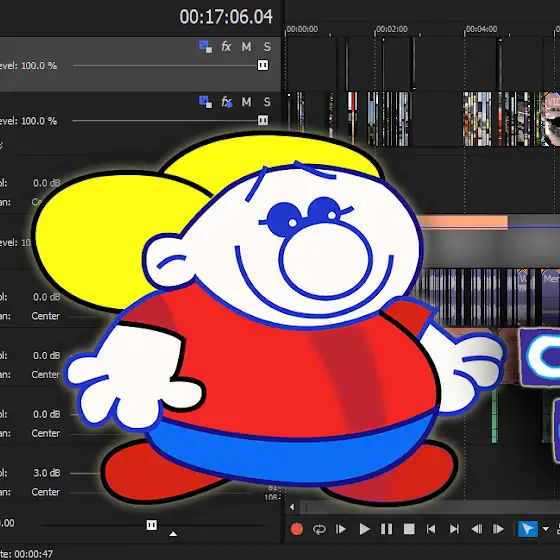This screenshot has height=560, width=560.
Task: Open Track FX on the top video track
Action: (x=226, y=47)
